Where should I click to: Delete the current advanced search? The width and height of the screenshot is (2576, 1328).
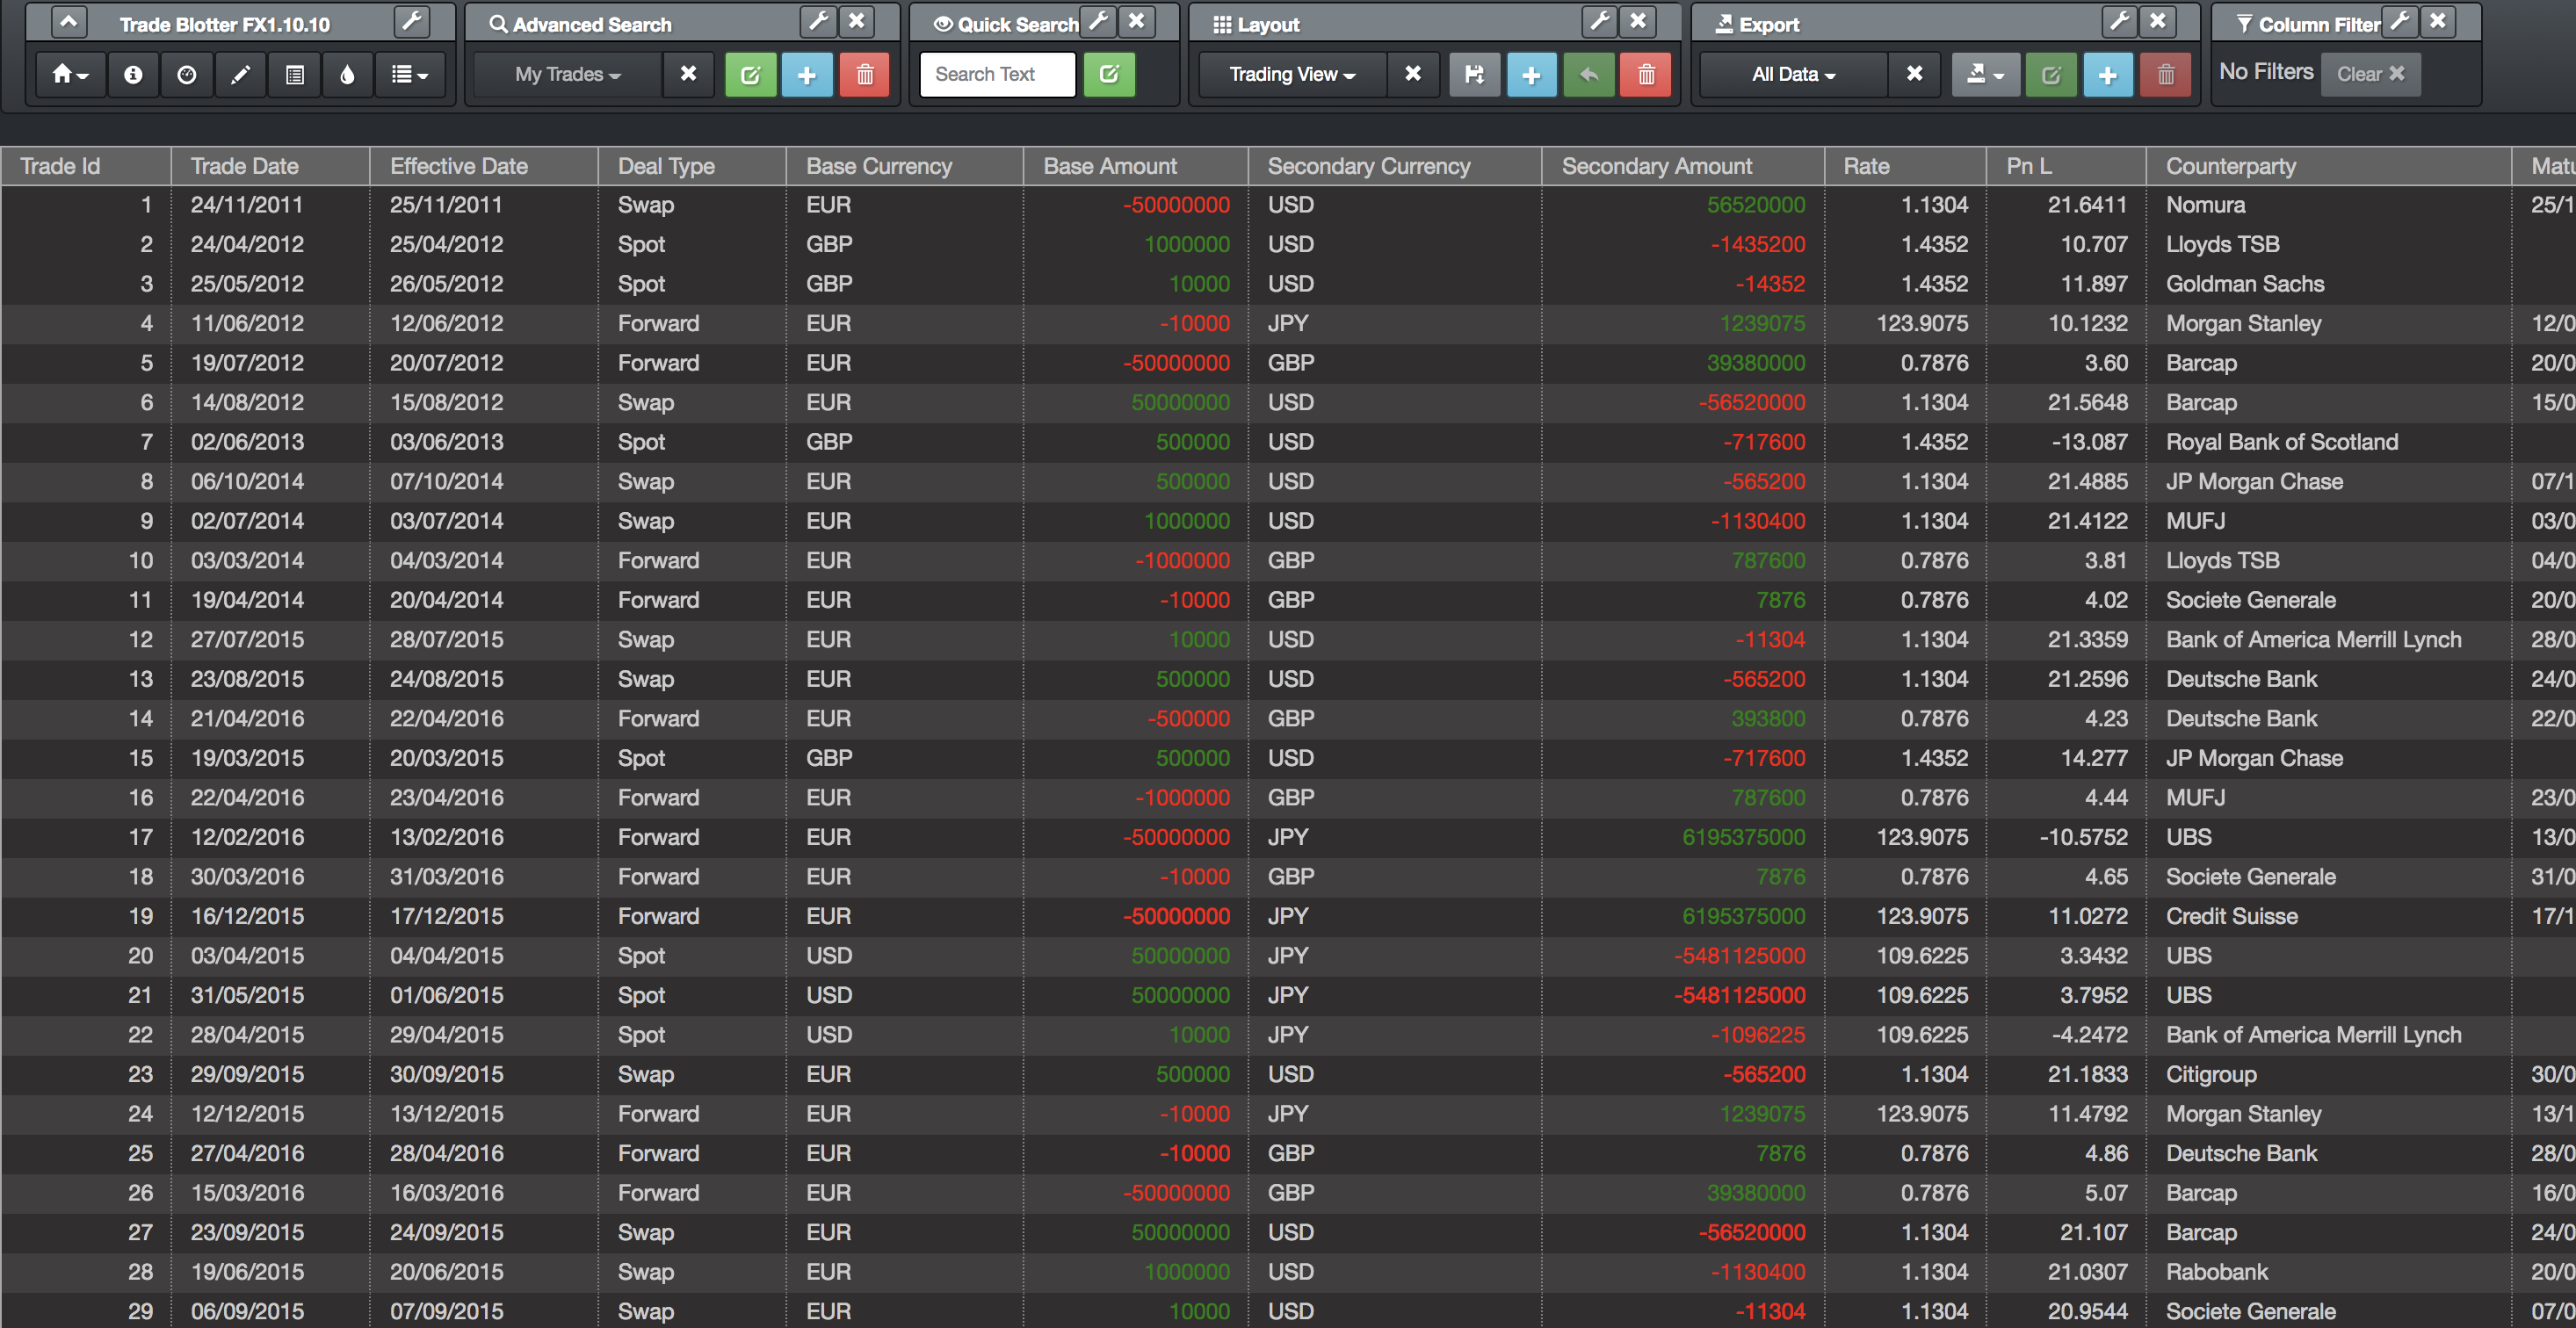click(x=865, y=74)
